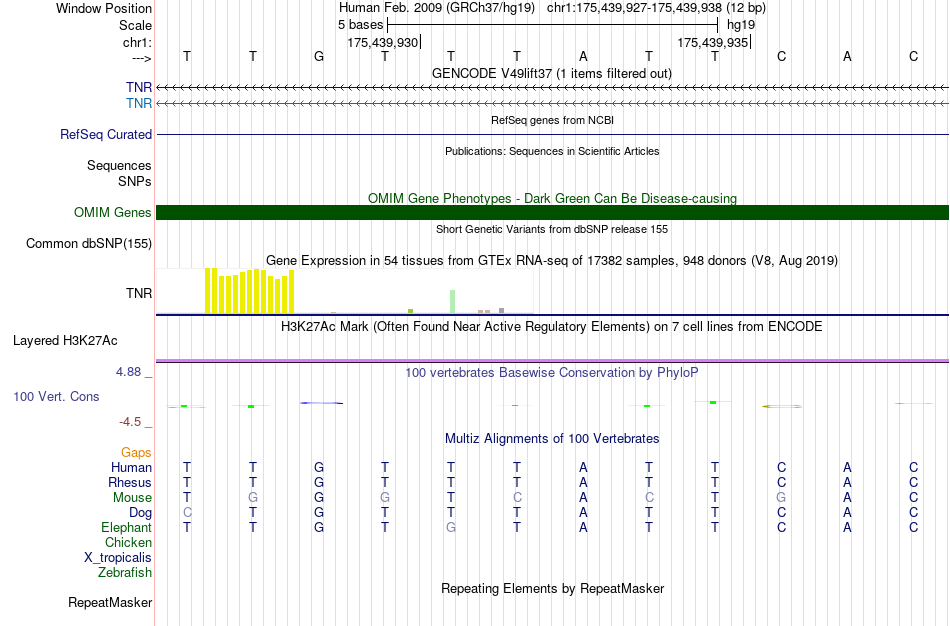Click the Chicken species label
The image size is (950, 626).
(128, 542)
